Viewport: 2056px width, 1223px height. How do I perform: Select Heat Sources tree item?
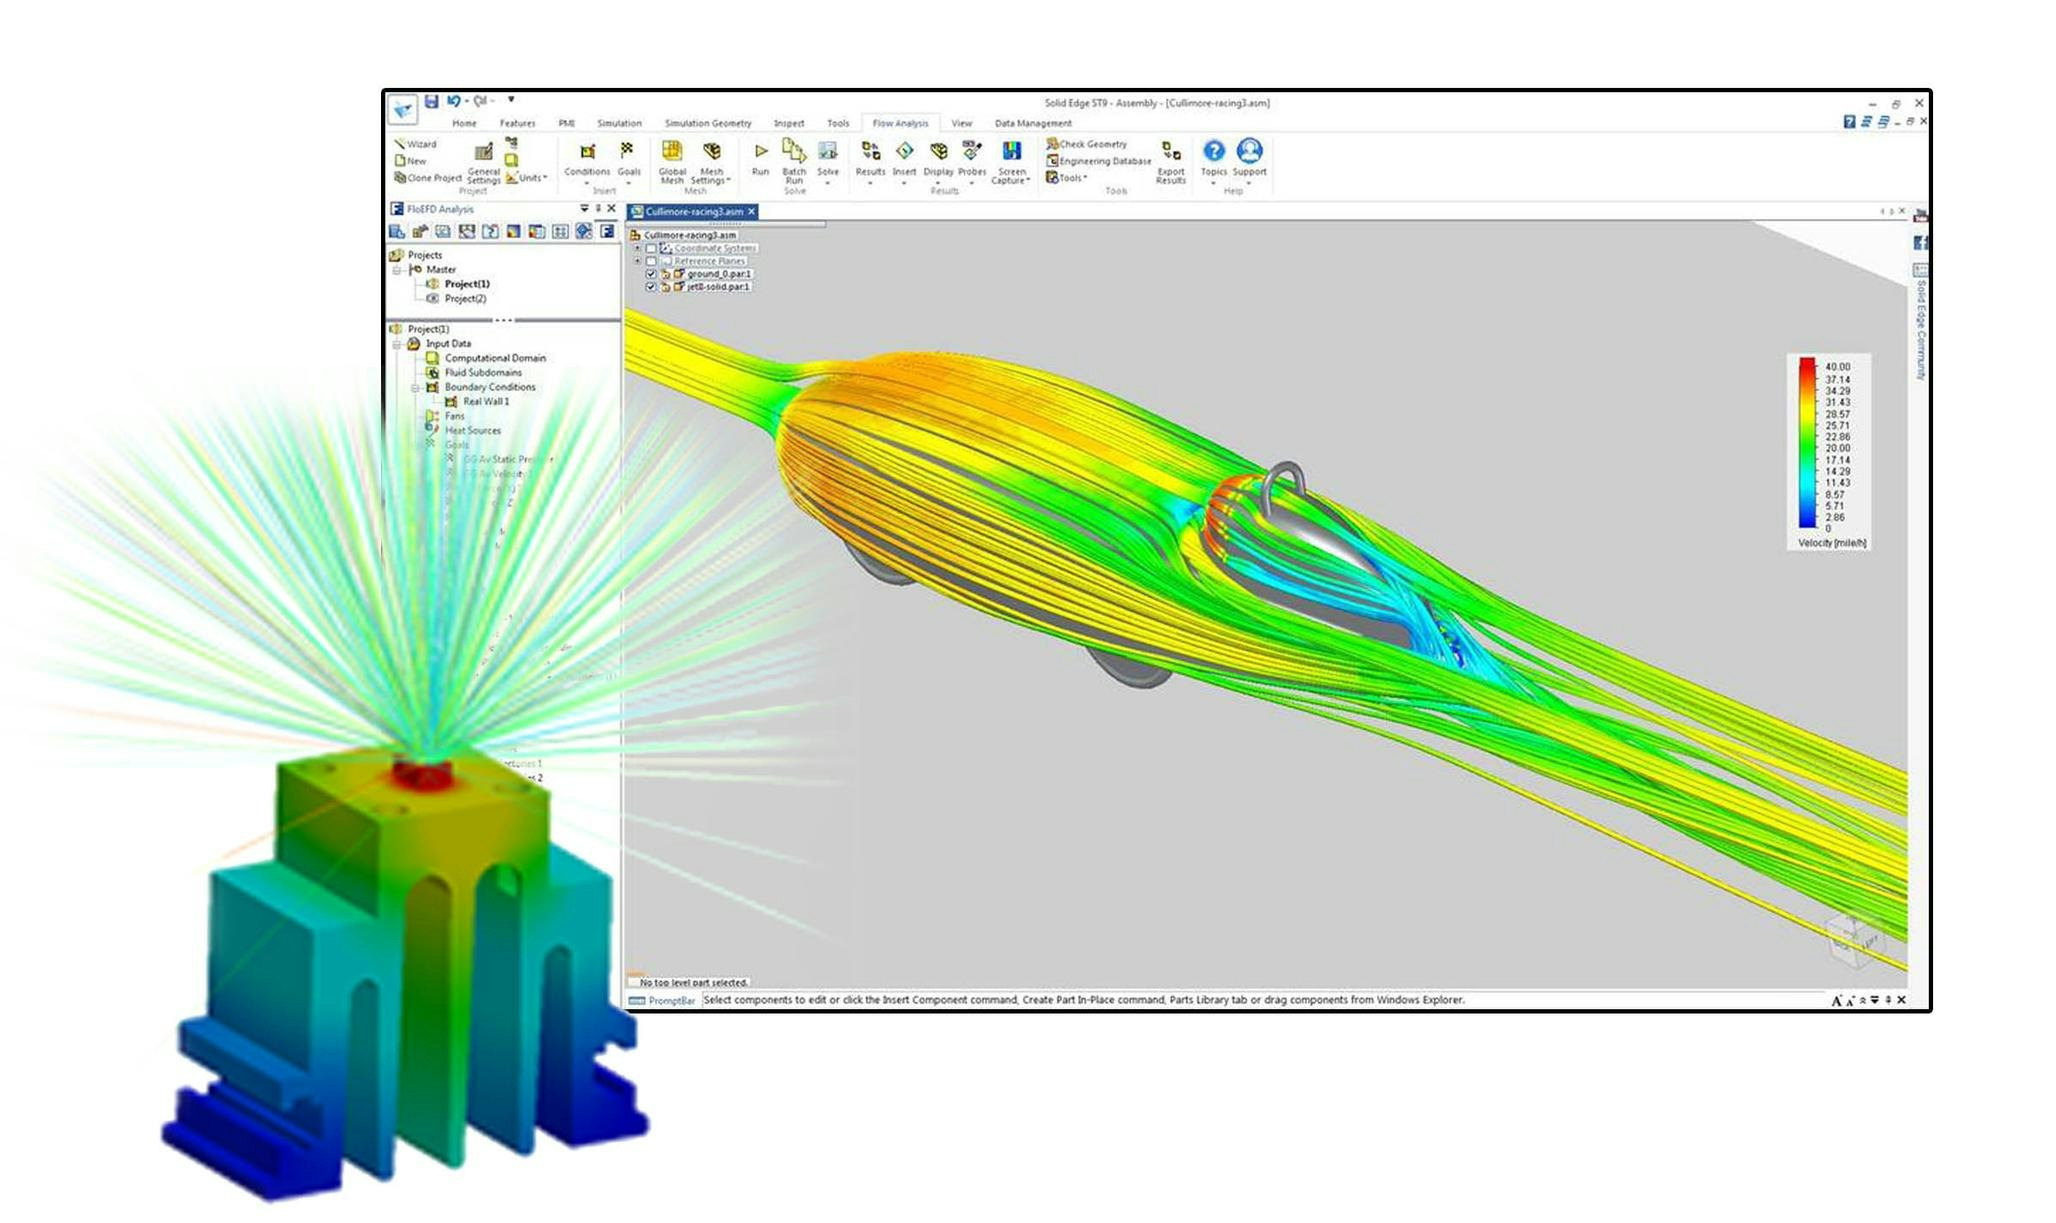473,431
